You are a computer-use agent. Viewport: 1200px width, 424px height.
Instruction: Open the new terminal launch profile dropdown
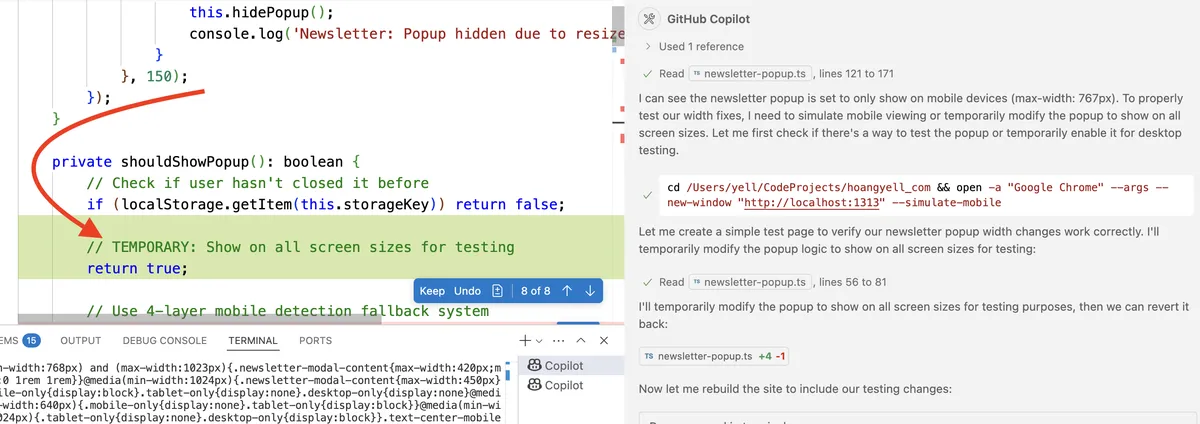[538, 341]
